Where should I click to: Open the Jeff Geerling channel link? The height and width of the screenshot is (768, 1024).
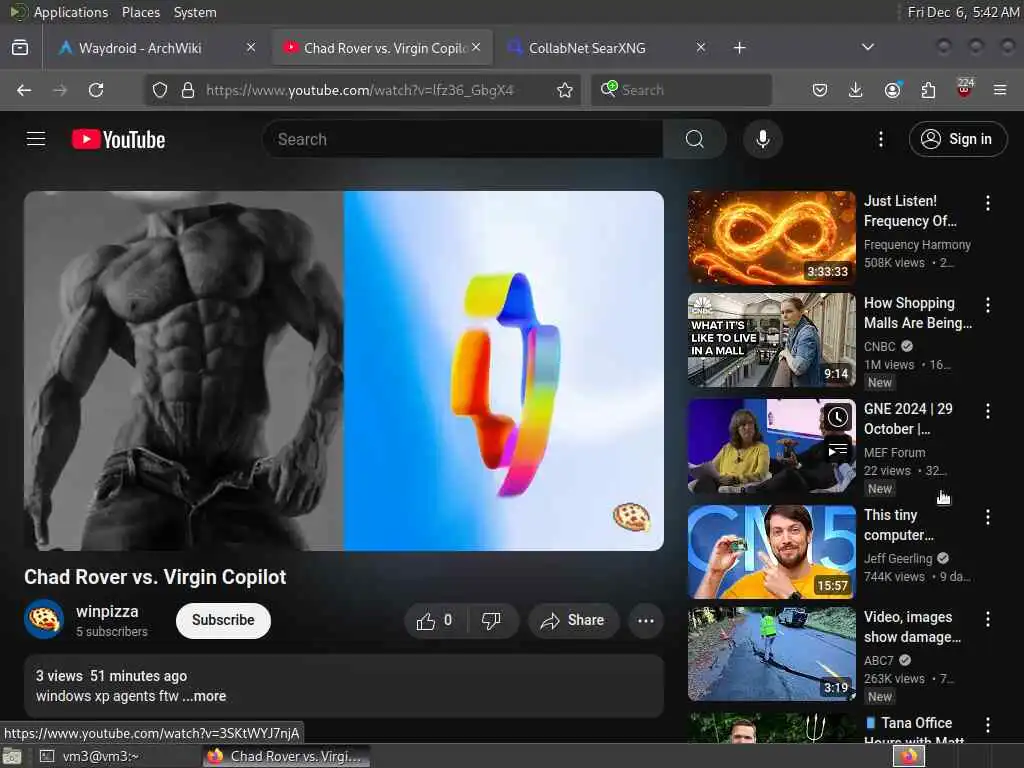pos(898,558)
